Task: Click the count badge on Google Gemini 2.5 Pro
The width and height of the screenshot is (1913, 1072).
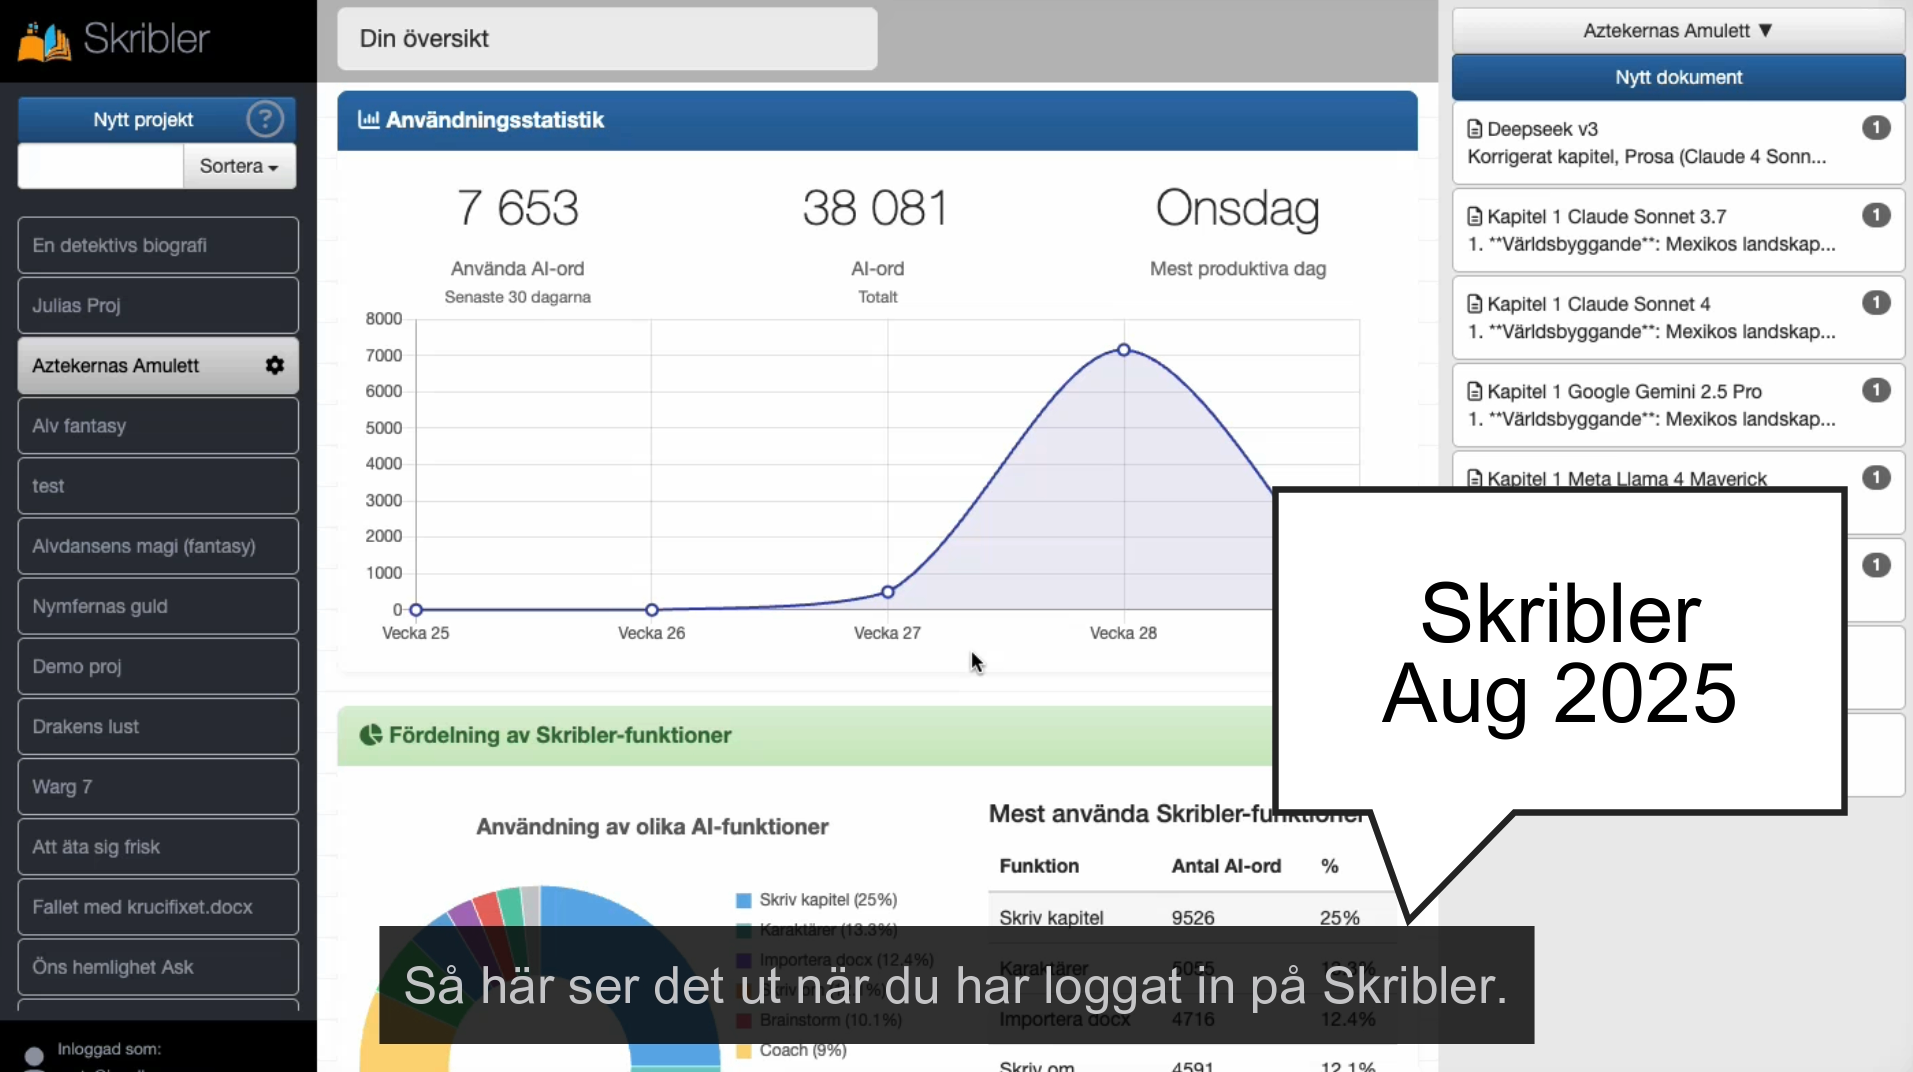Action: click(1876, 390)
